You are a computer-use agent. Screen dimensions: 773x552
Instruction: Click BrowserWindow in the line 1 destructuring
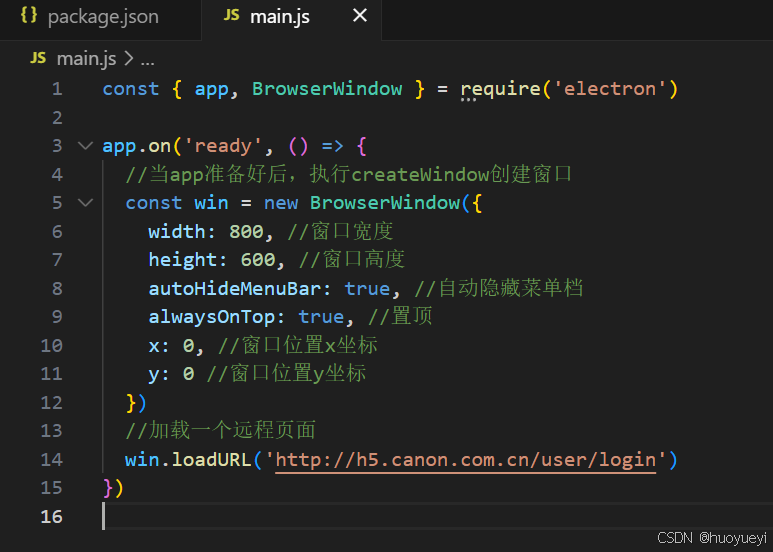coord(327,89)
